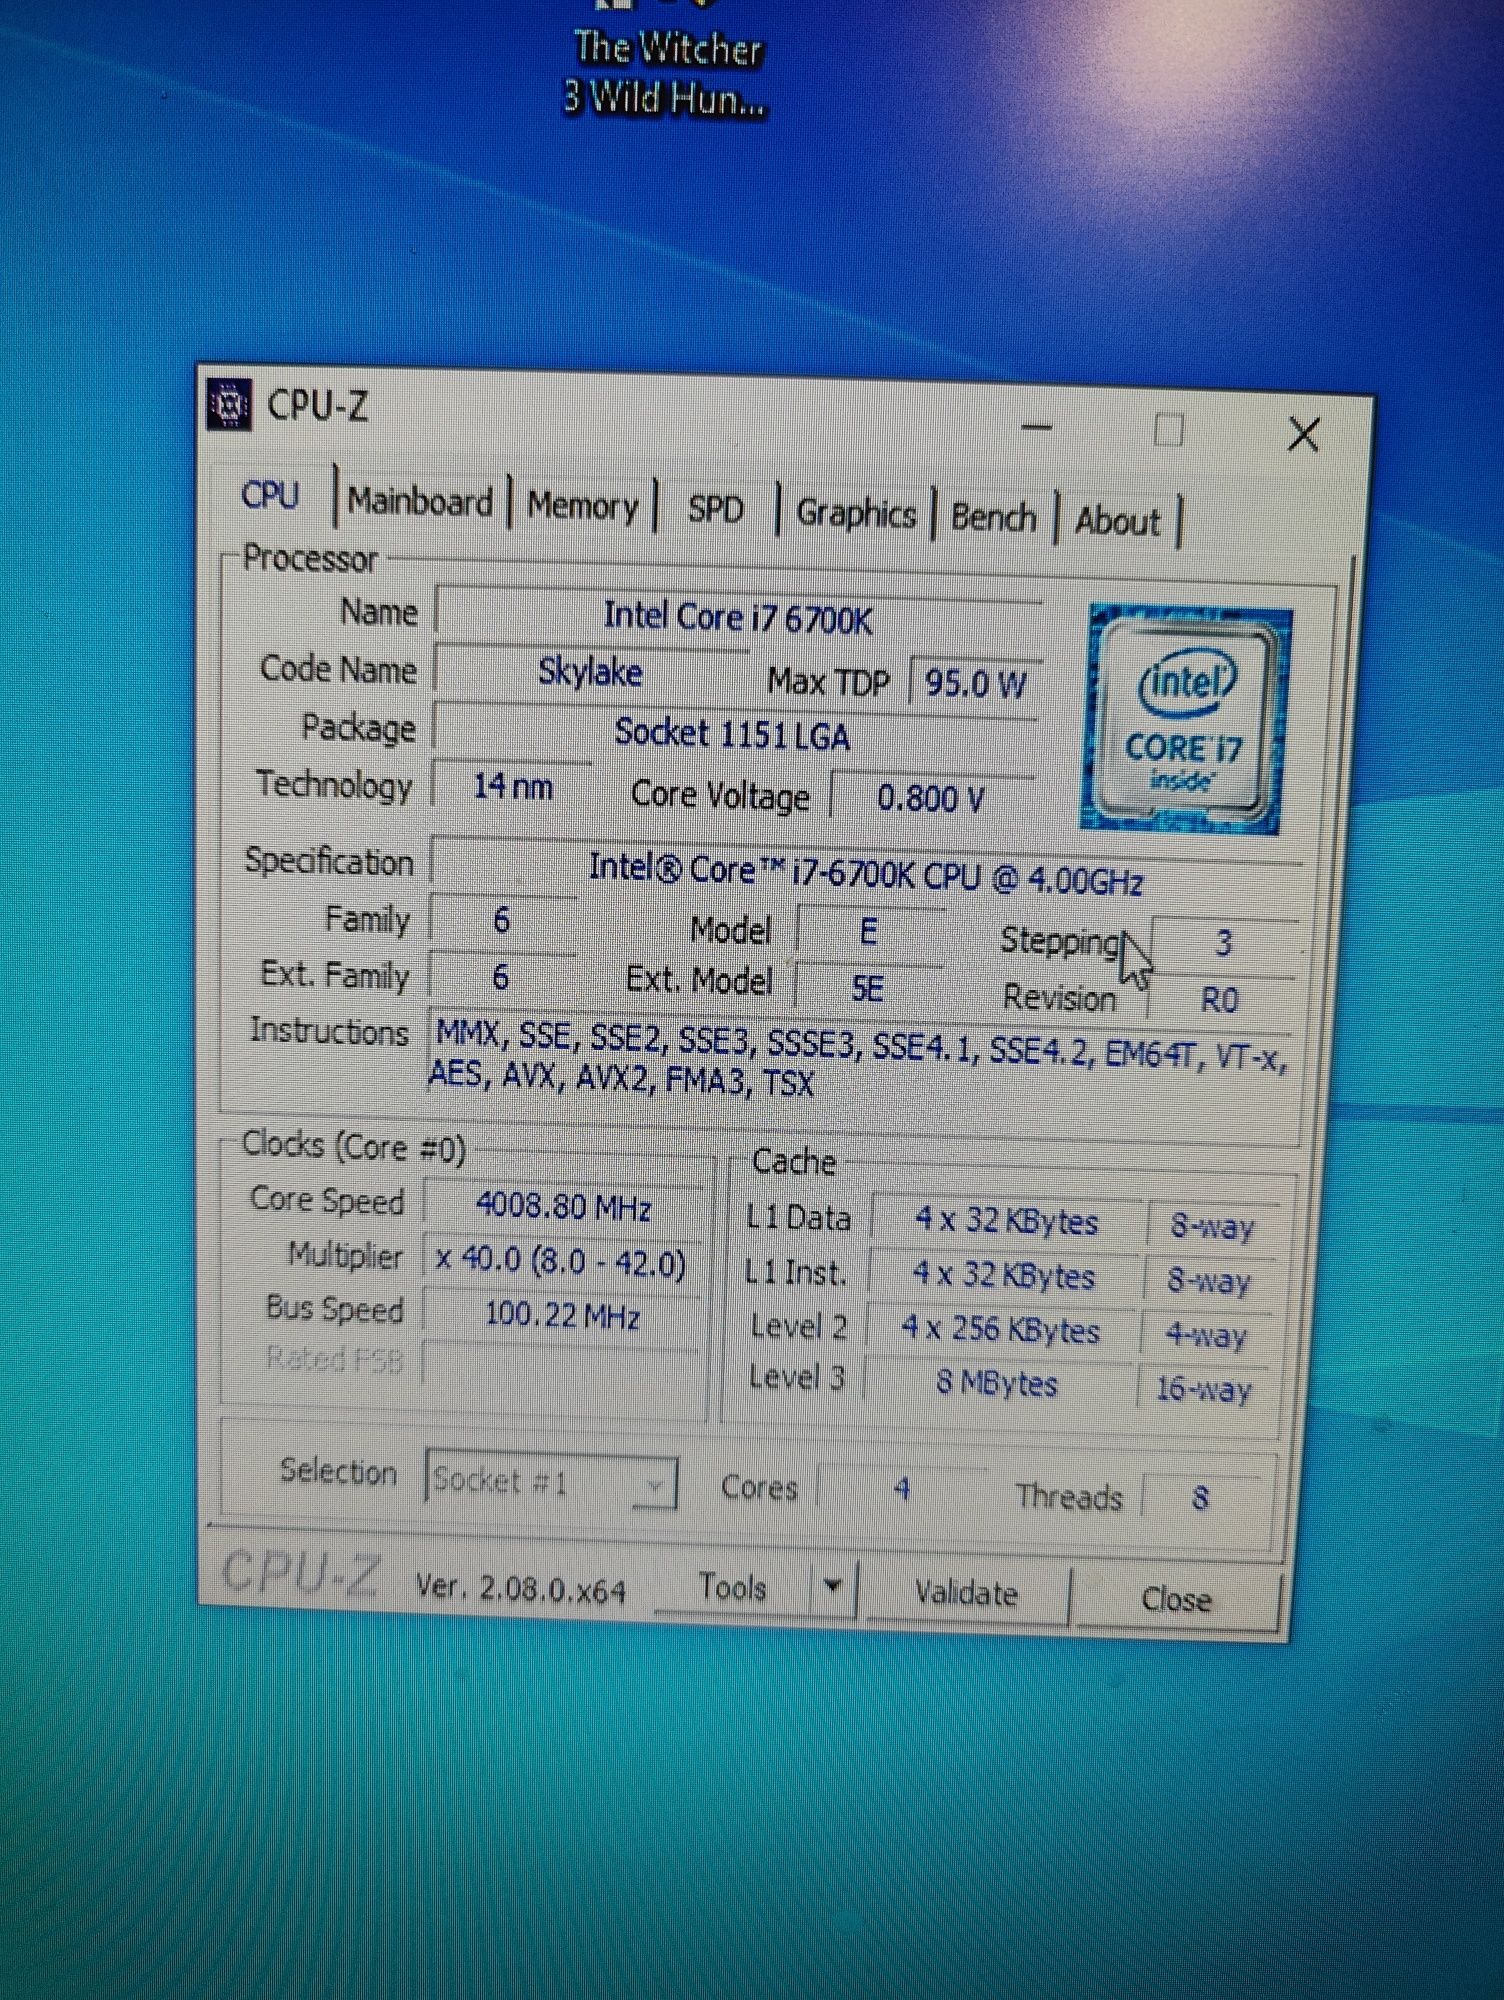This screenshot has height=2000, width=1504.
Task: Click the L1 Inst. 4 x 32 KBytes value
Action: [x=1004, y=1276]
